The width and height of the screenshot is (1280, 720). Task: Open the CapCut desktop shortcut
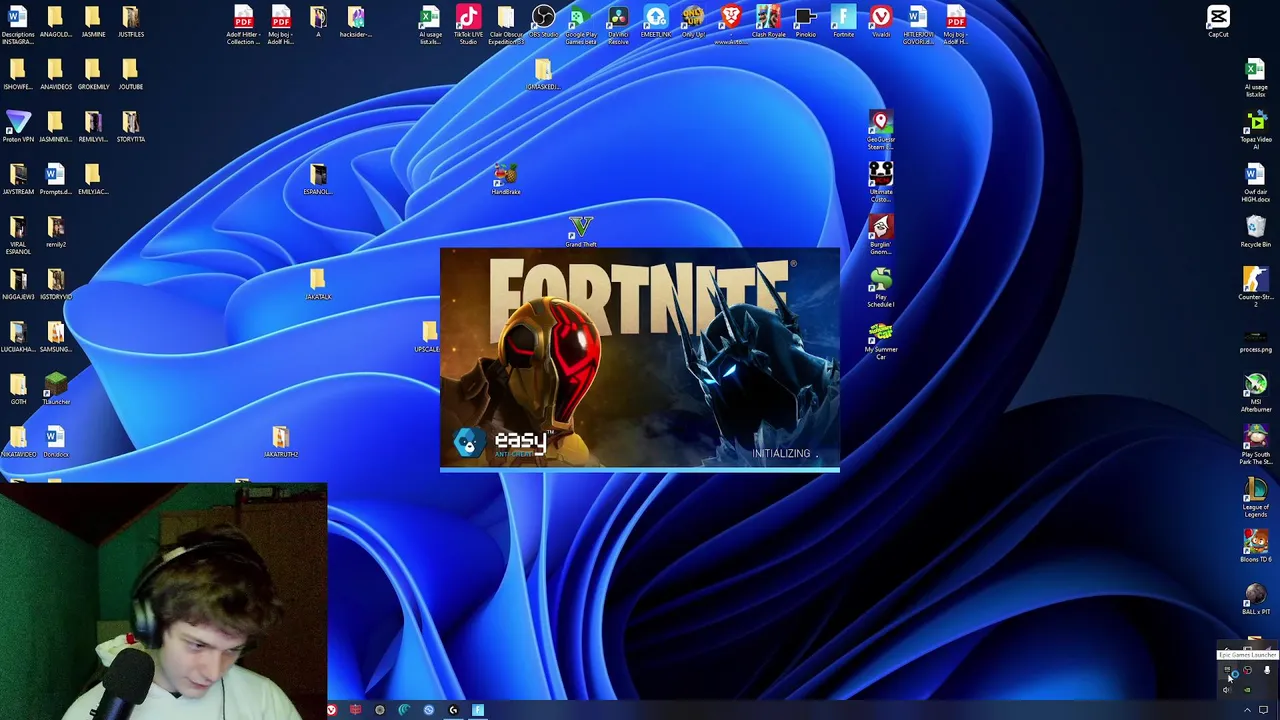(x=1218, y=22)
